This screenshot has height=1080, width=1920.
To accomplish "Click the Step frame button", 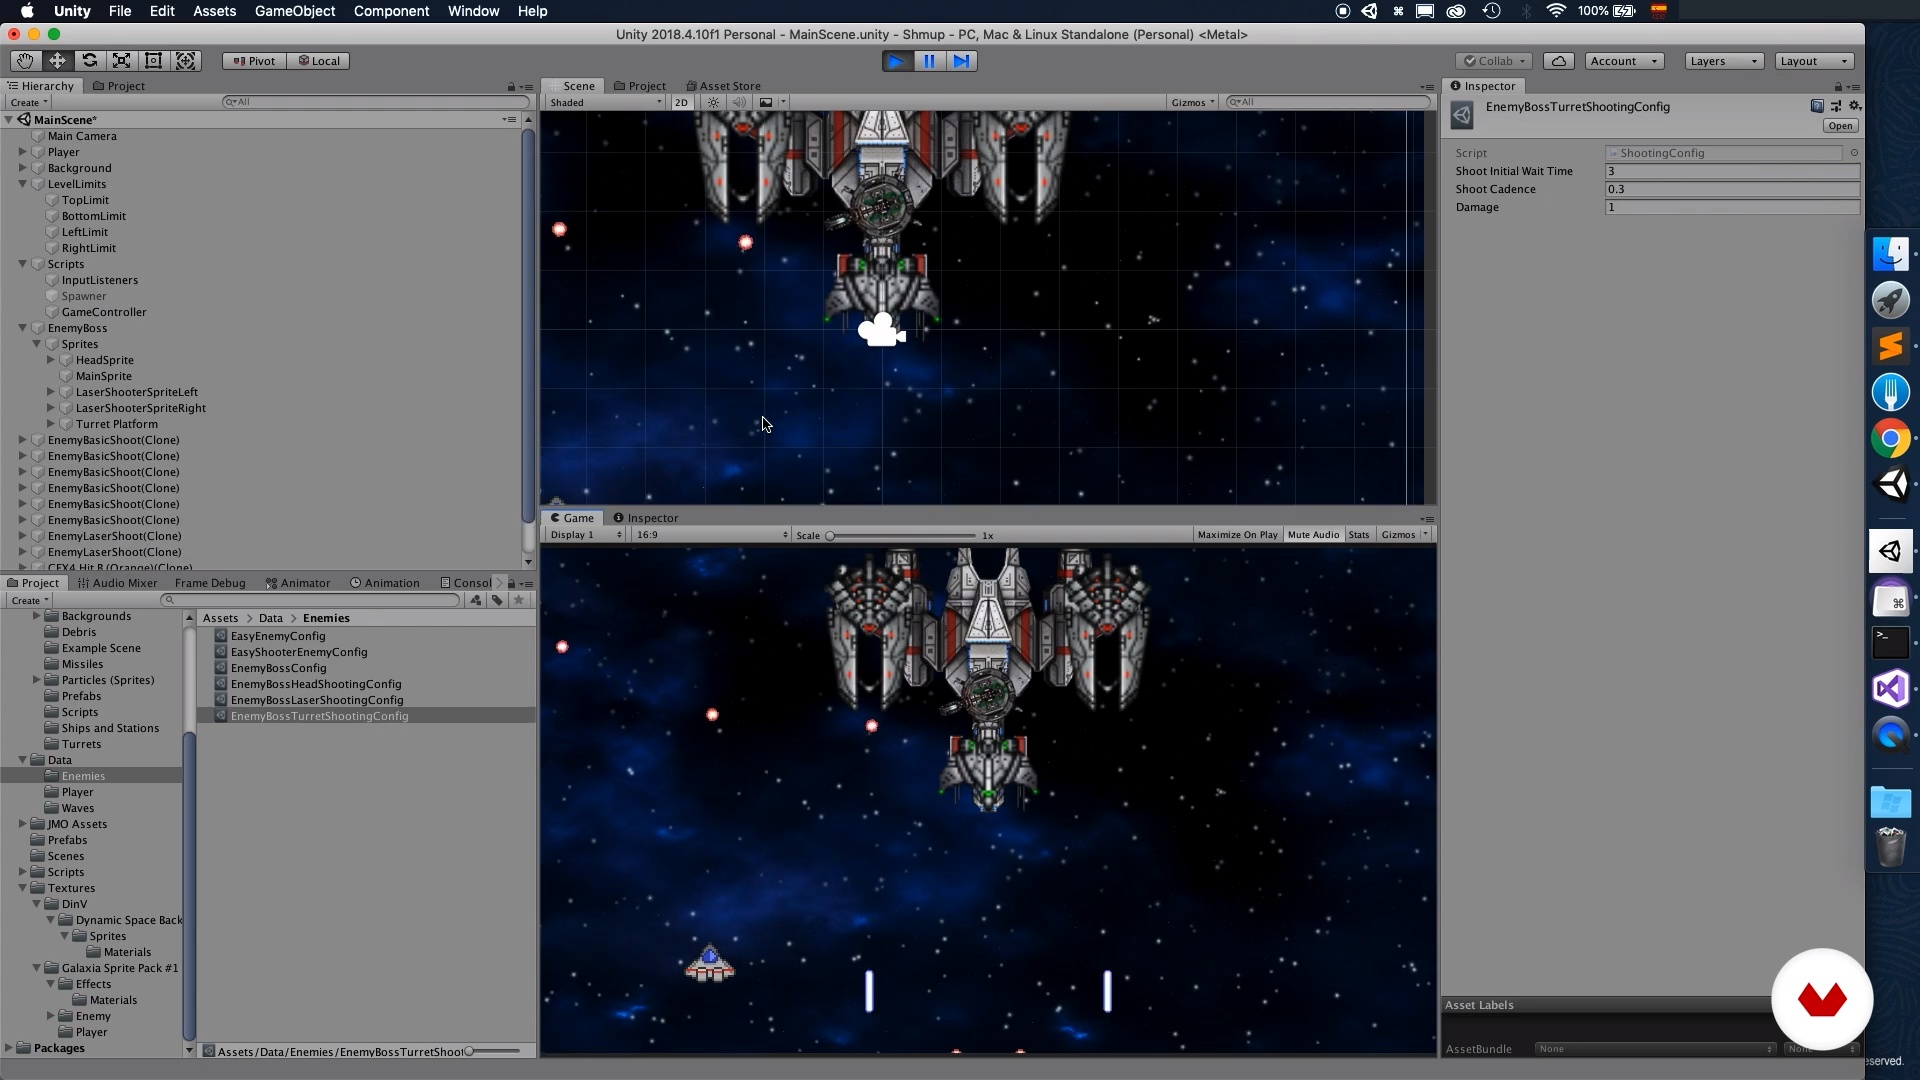I will 961,61.
